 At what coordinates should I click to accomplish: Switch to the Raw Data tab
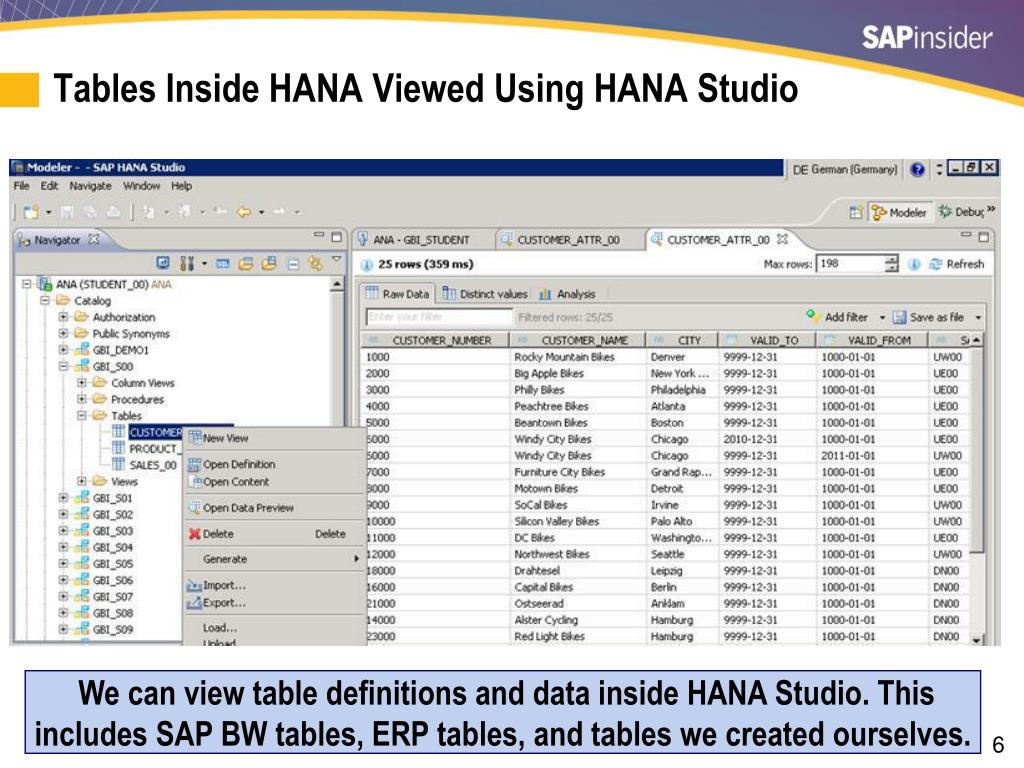click(397, 294)
